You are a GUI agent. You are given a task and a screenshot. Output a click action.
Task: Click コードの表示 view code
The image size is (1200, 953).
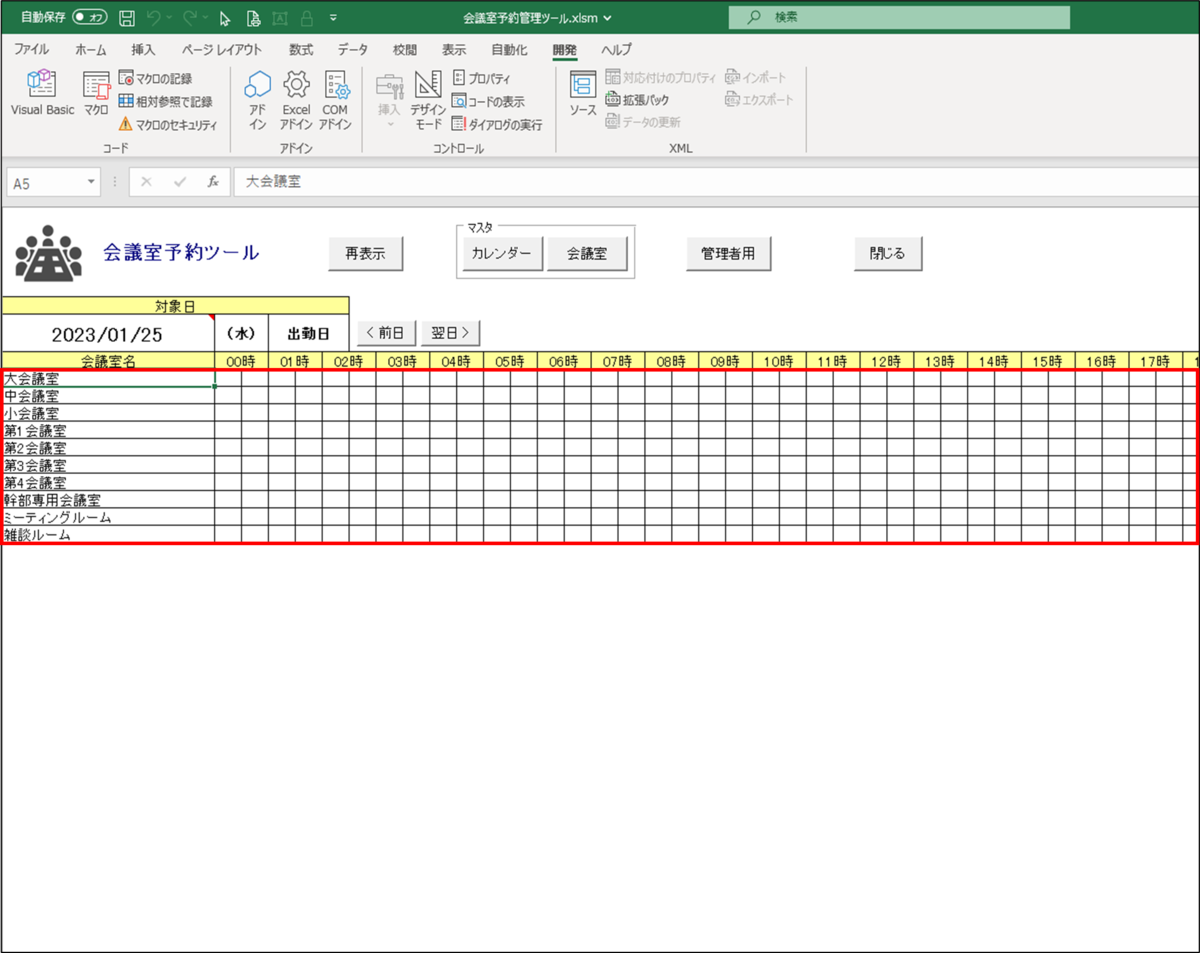(488, 101)
